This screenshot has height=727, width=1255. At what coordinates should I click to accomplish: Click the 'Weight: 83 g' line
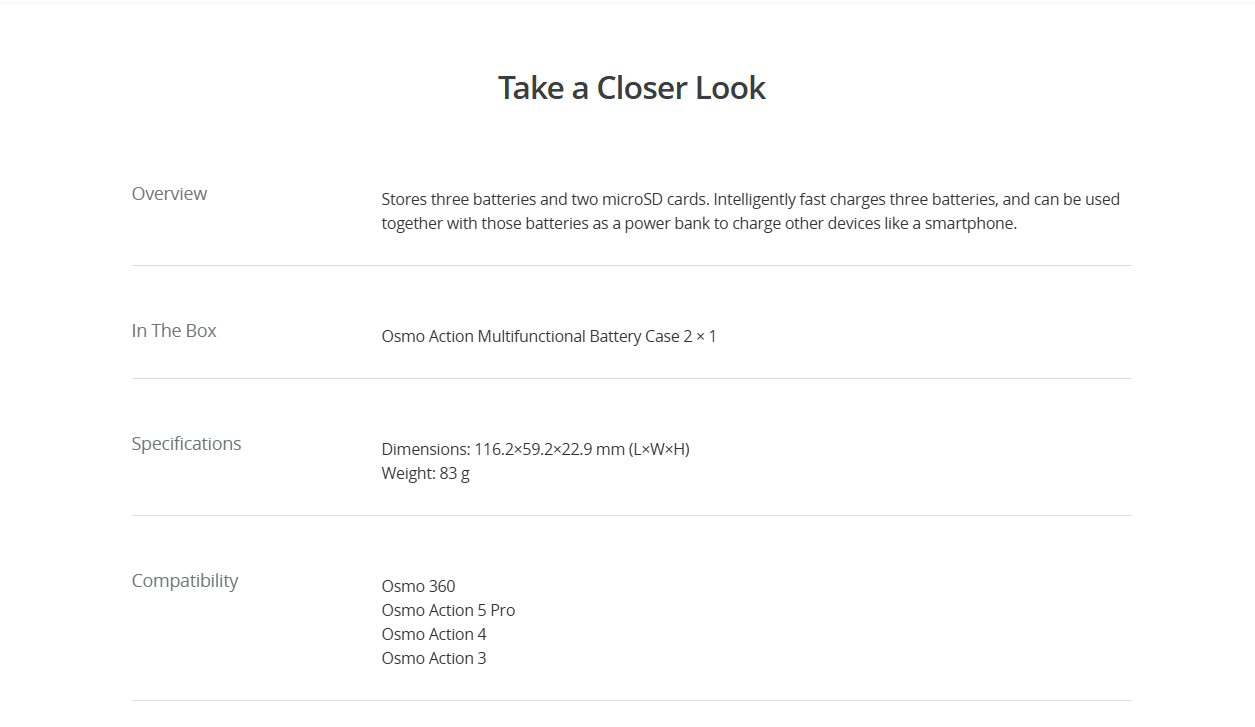[425, 473]
